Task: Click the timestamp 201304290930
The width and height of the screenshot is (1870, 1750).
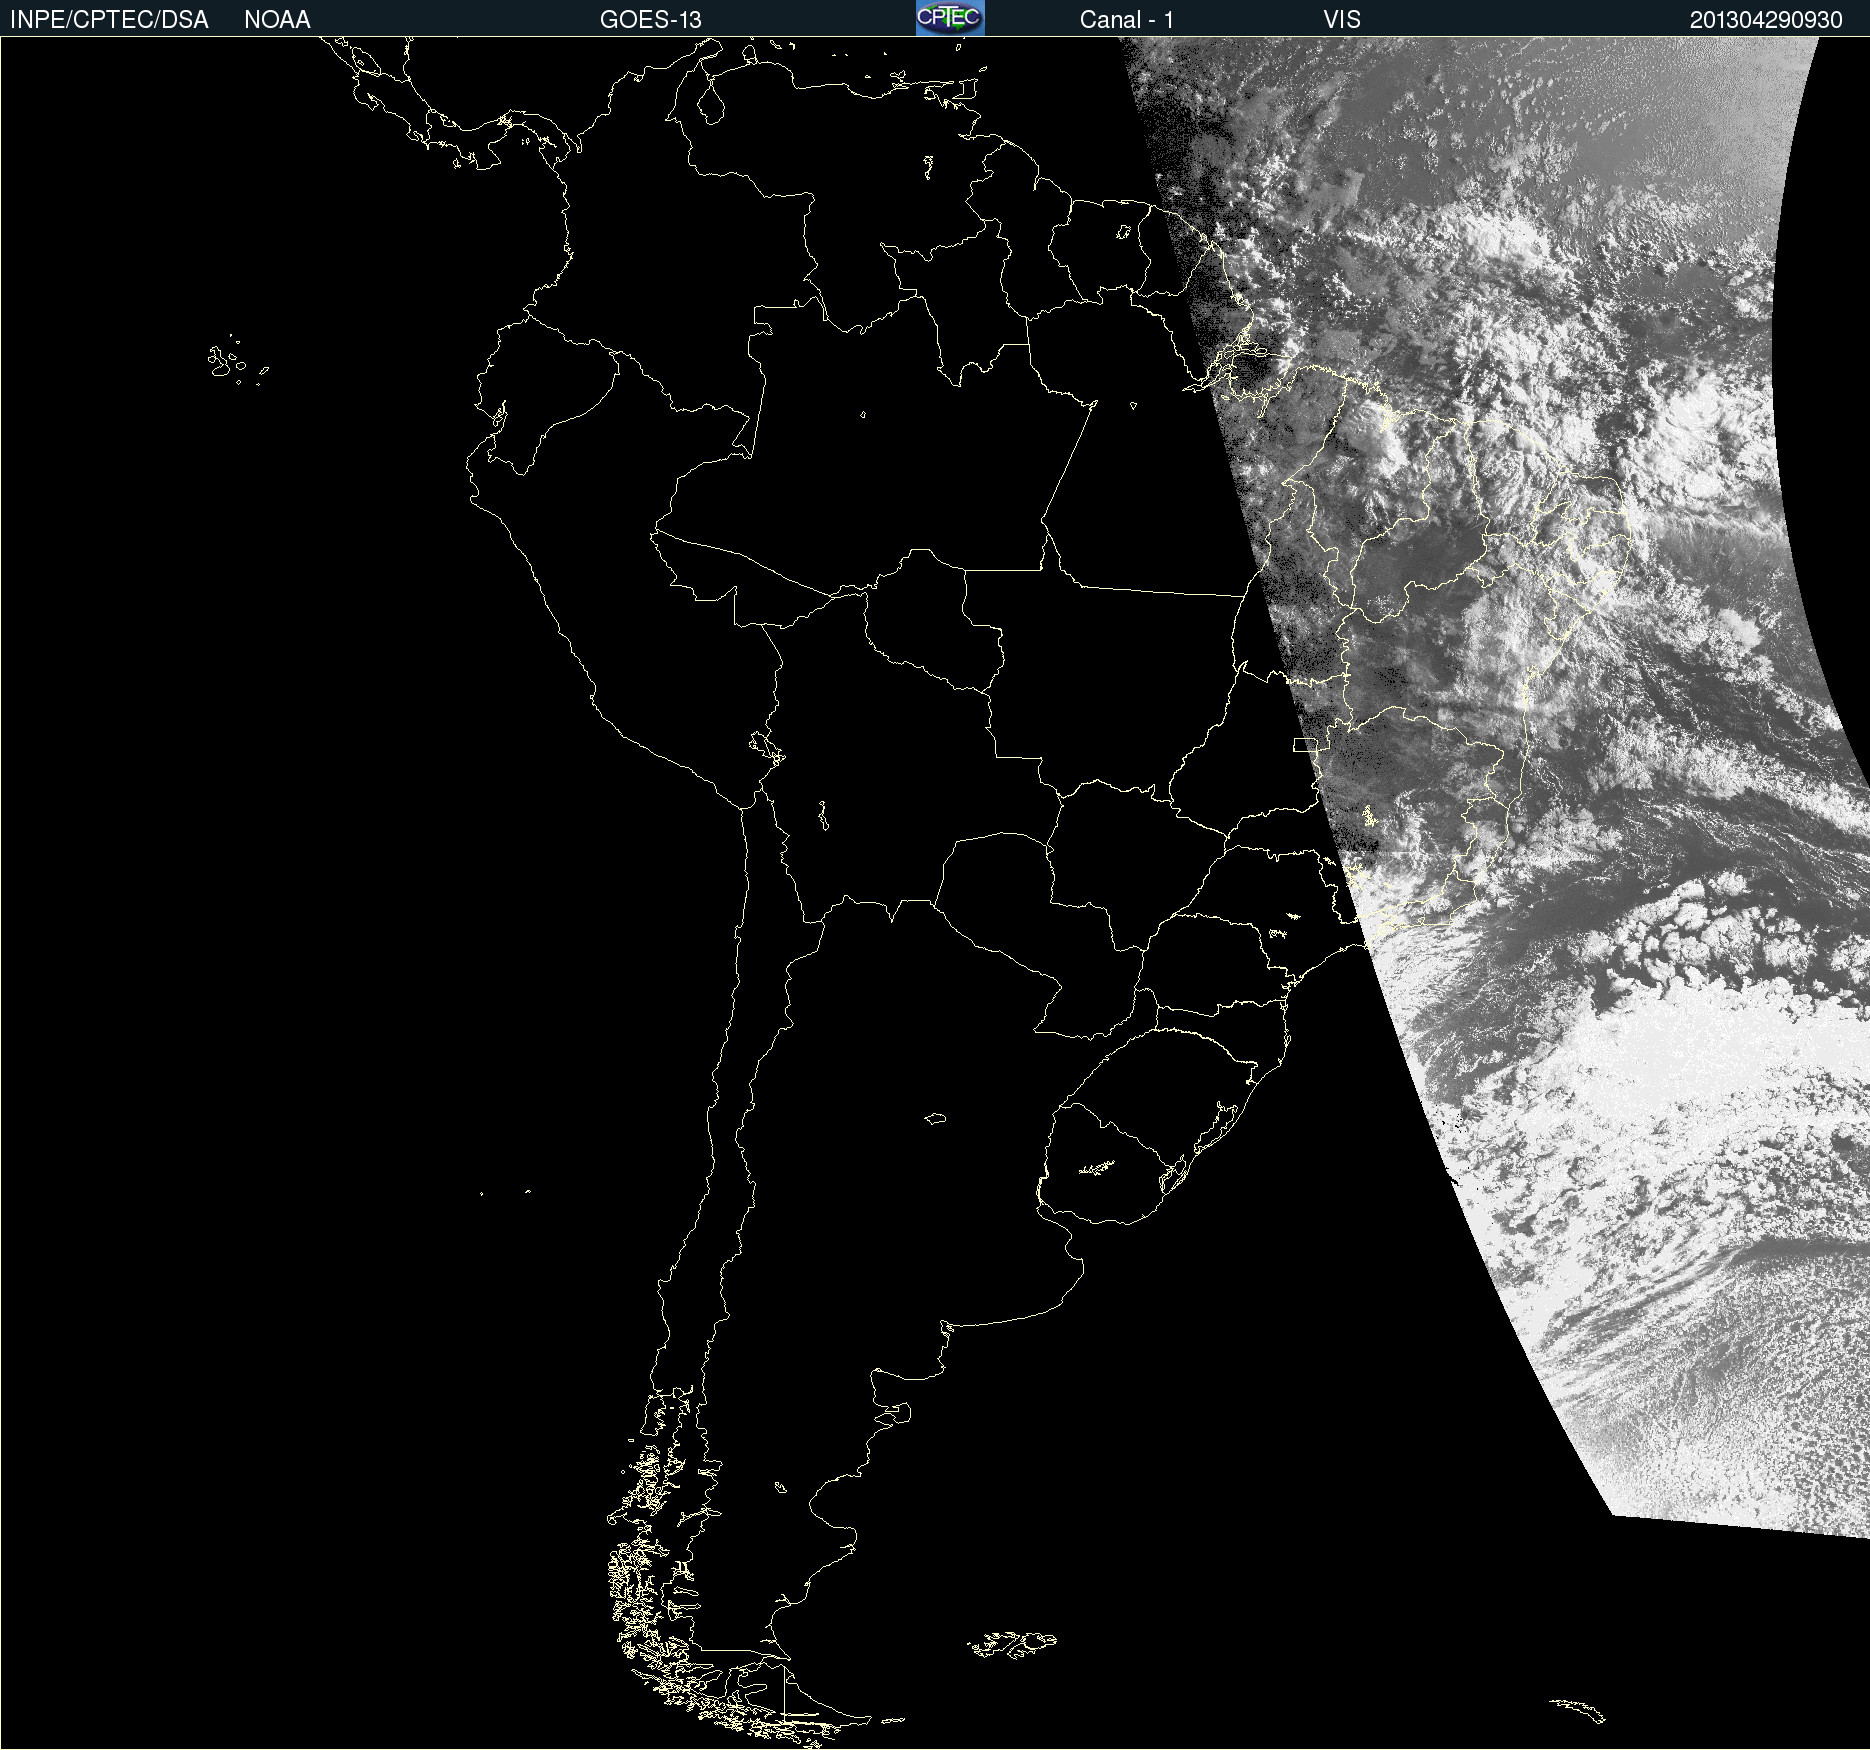Action: click(1766, 20)
